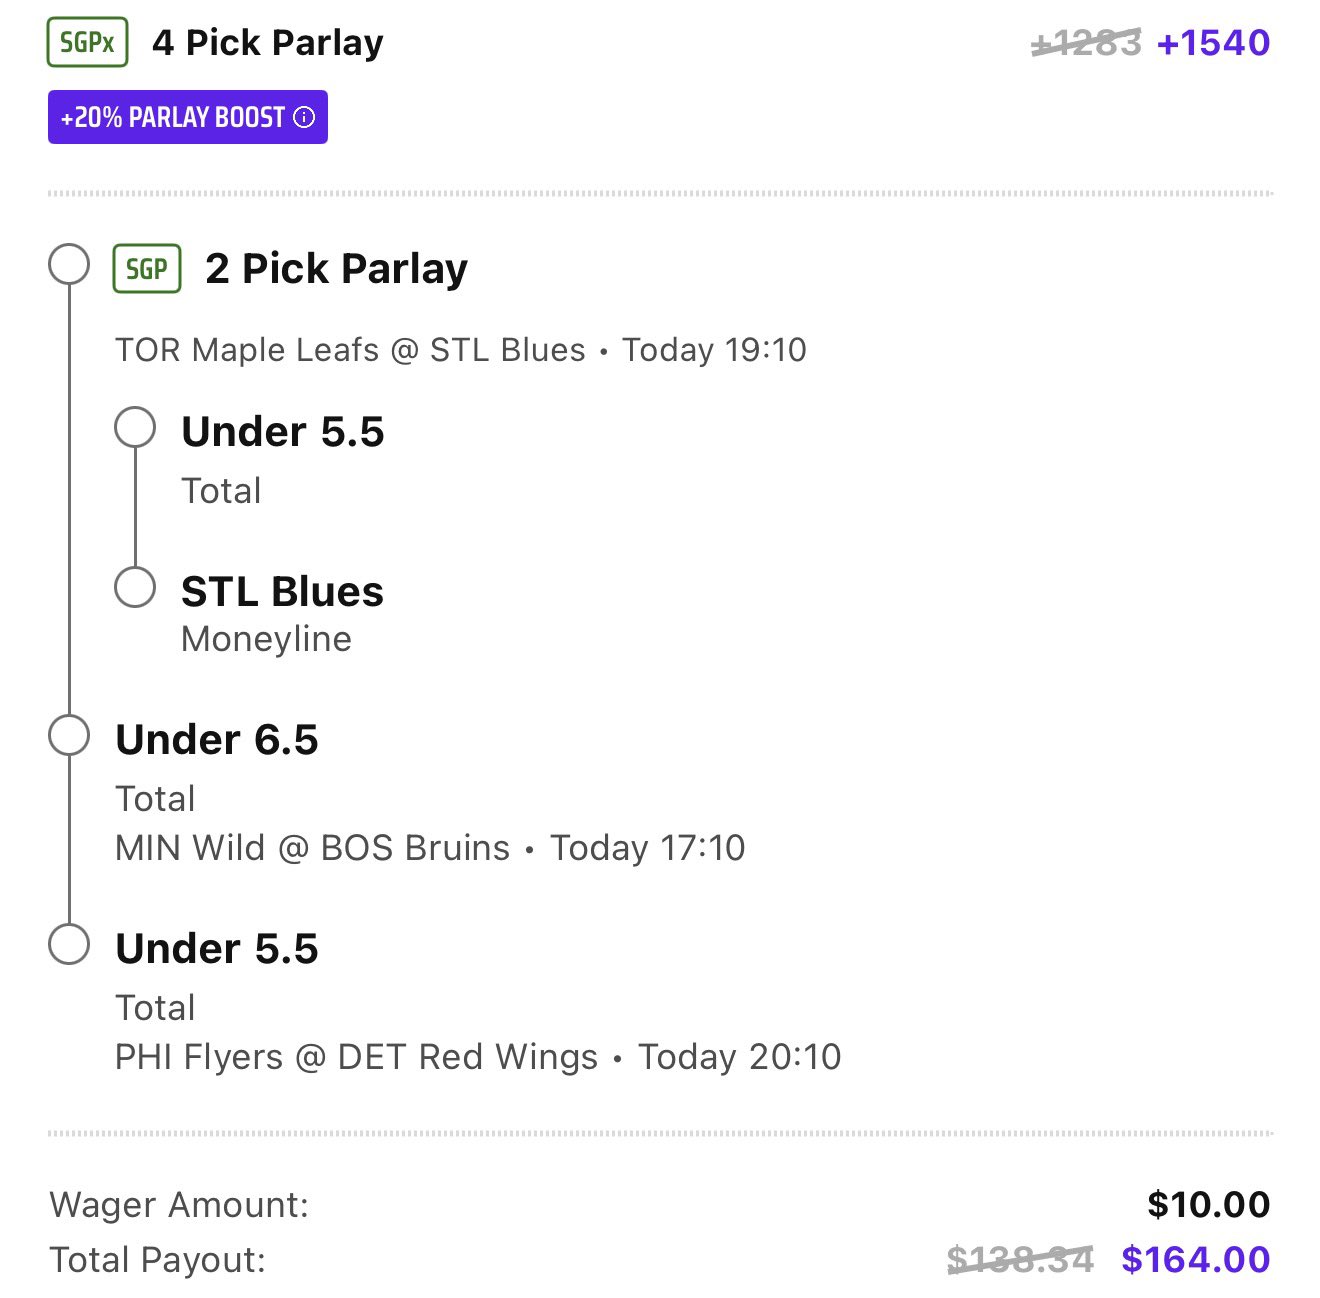Screen dimensions: 1320x1298
Task: Select the STL Blues Moneyline pick text
Action: click(282, 592)
